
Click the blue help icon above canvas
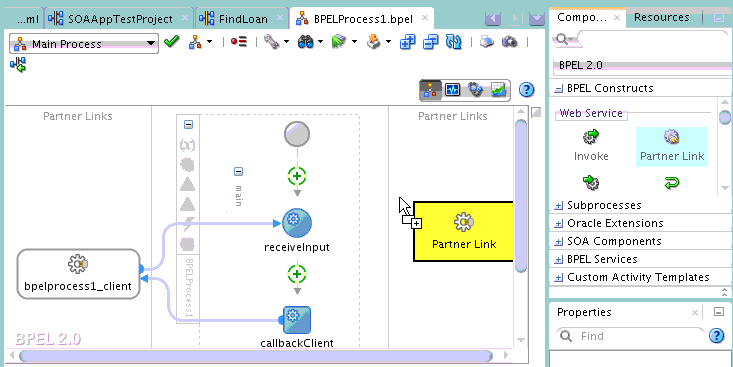(x=526, y=89)
